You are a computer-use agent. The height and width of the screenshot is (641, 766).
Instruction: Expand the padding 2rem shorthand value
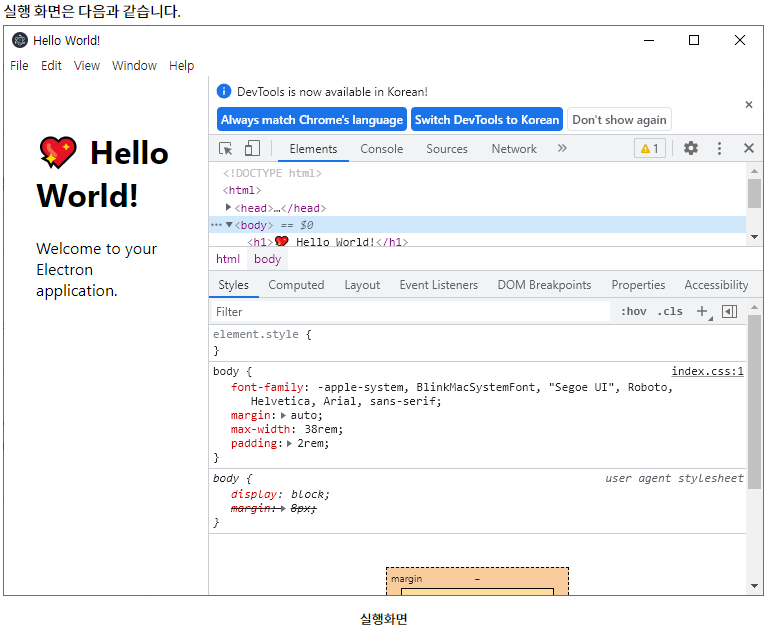(x=289, y=443)
